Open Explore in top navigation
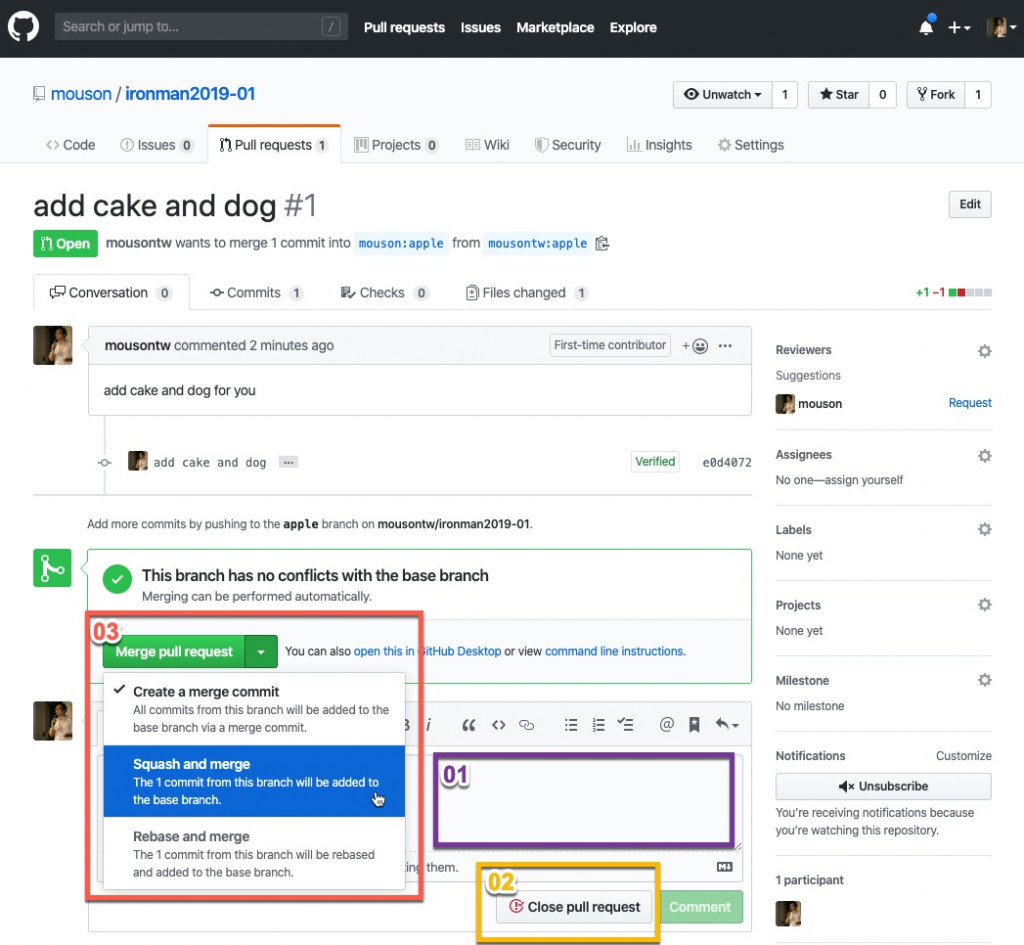Screen dimensions: 1024x945 tap(633, 27)
